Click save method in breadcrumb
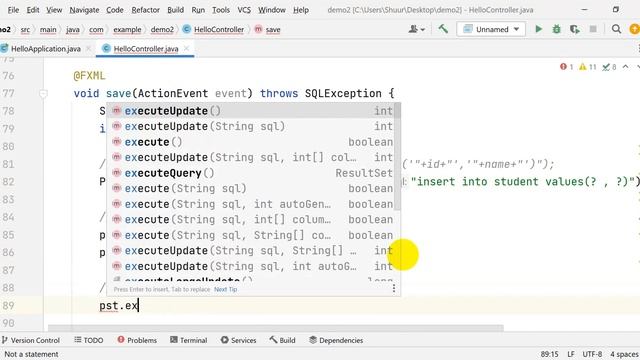 [268, 29]
